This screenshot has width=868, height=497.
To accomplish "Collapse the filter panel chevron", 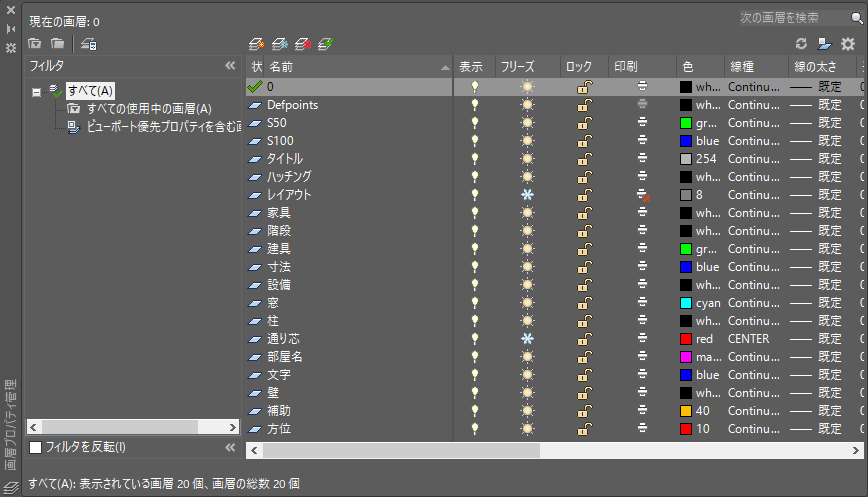I will (x=230, y=66).
